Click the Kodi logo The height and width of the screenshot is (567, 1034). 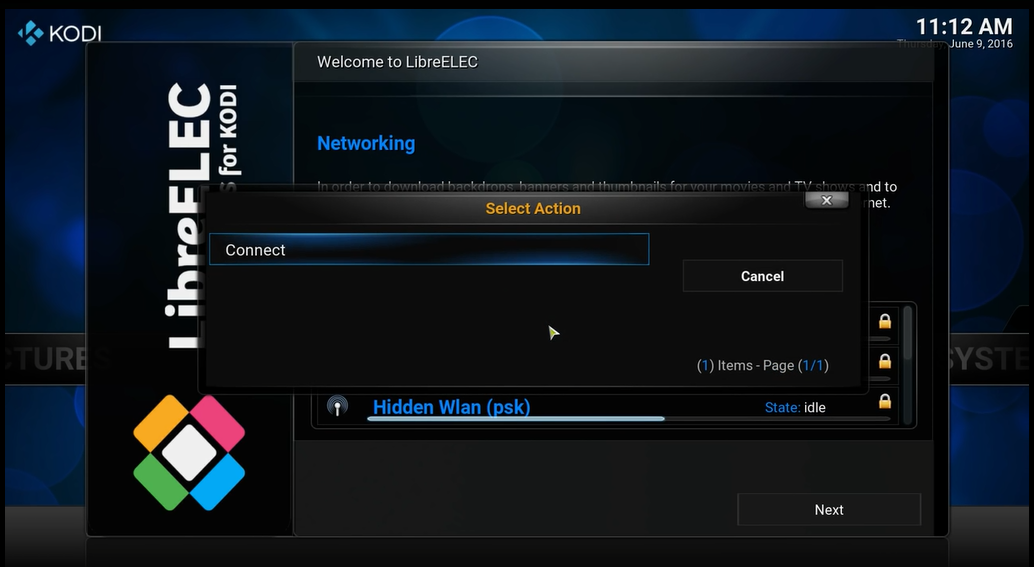click(x=59, y=32)
